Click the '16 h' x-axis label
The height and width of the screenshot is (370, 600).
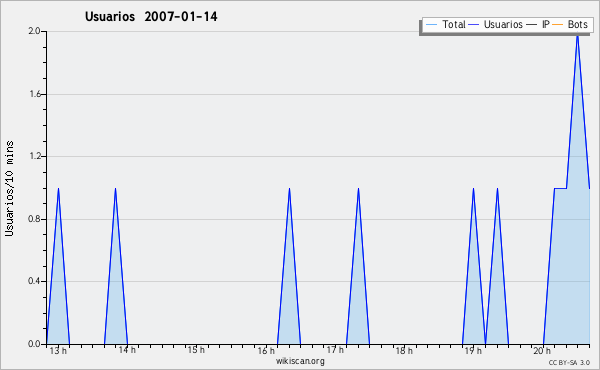point(266,350)
